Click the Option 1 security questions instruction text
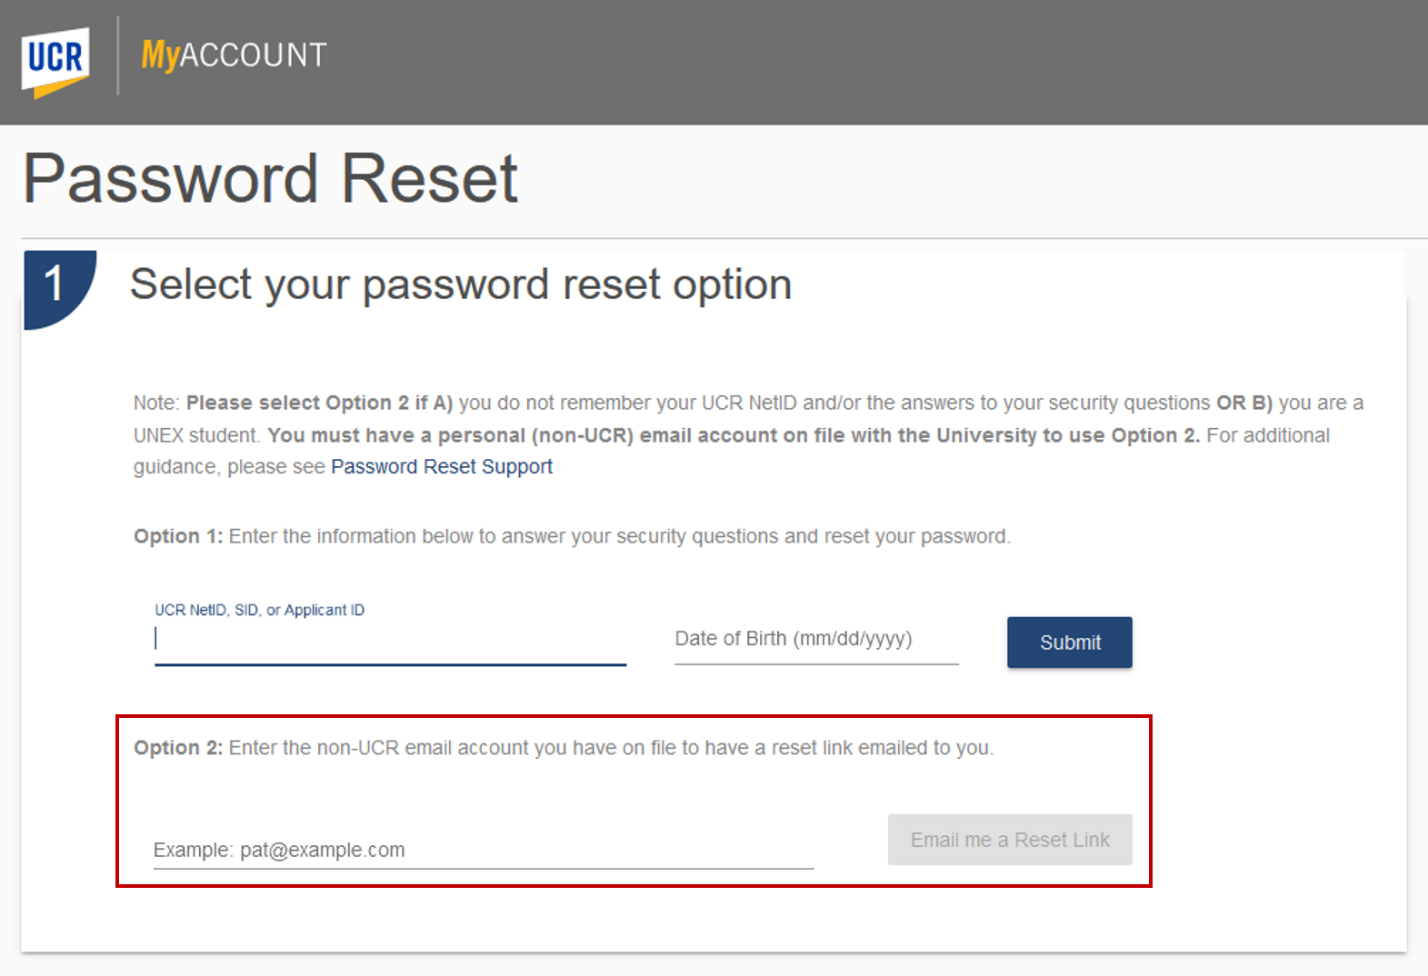The width and height of the screenshot is (1428, 976). pos(619,537)
